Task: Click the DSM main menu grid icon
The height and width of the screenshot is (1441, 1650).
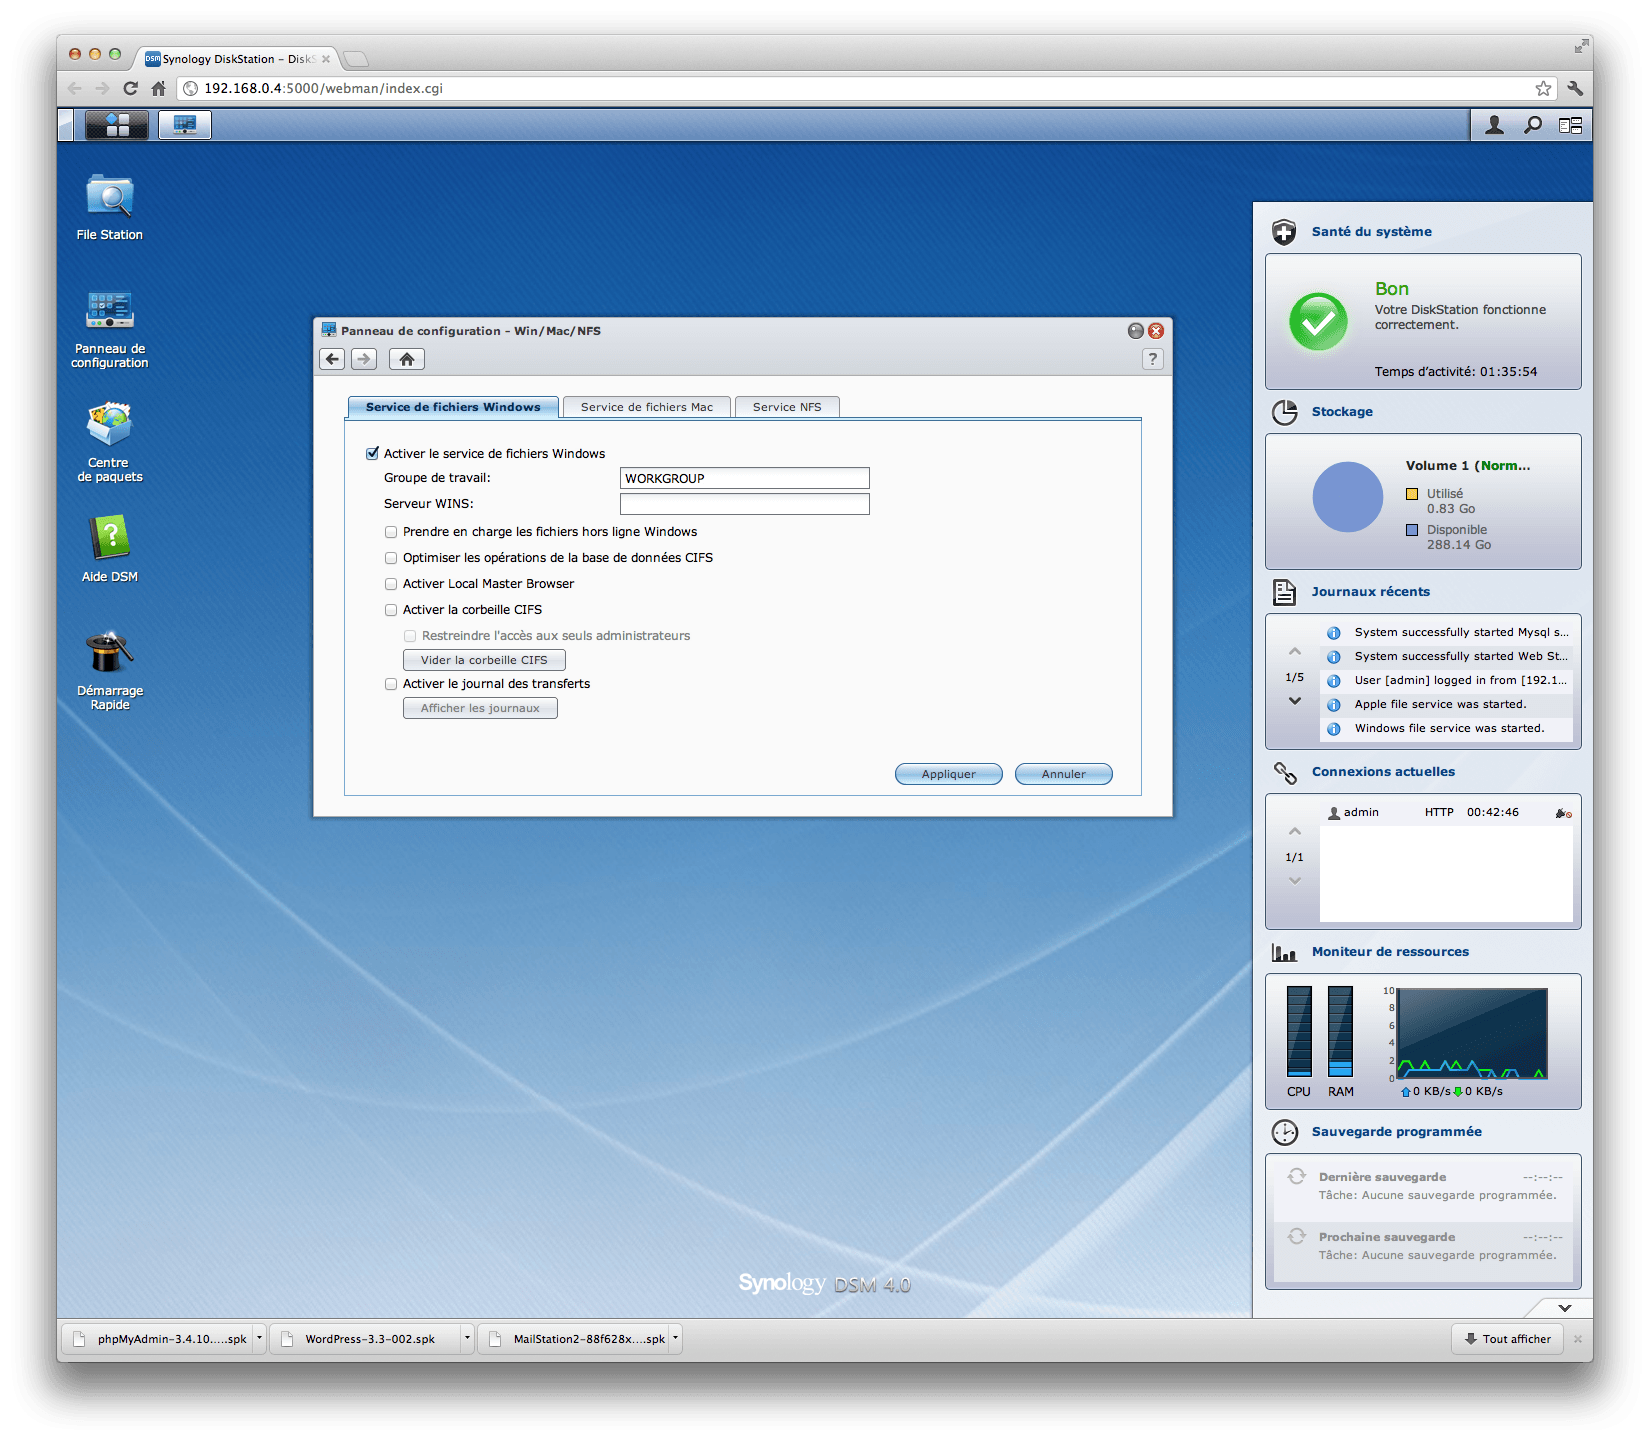Action: (x=117, y=125)
